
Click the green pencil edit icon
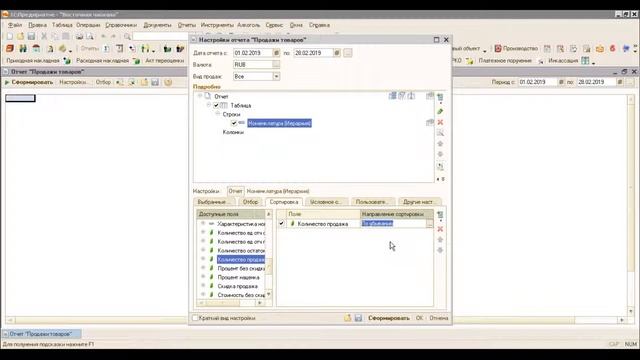(x=440, y=111)
